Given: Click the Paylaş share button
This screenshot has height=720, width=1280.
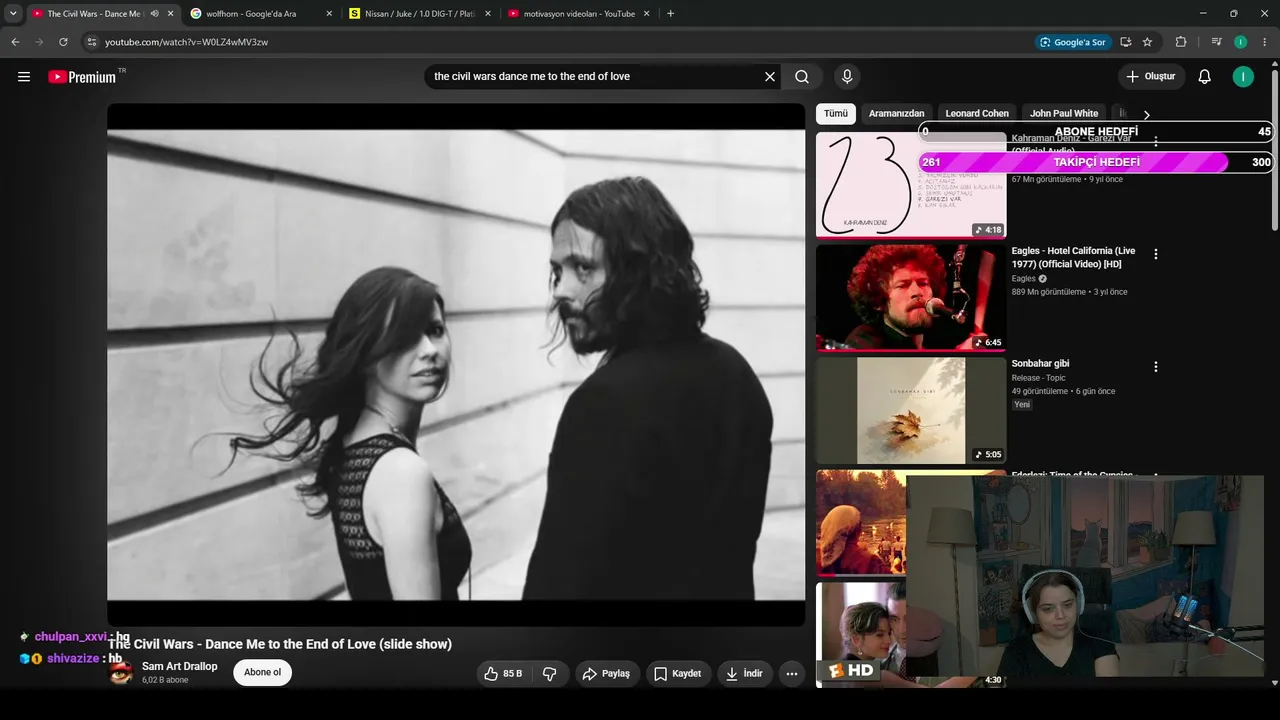Looking at the screenshot, I should tap(606, 674).
